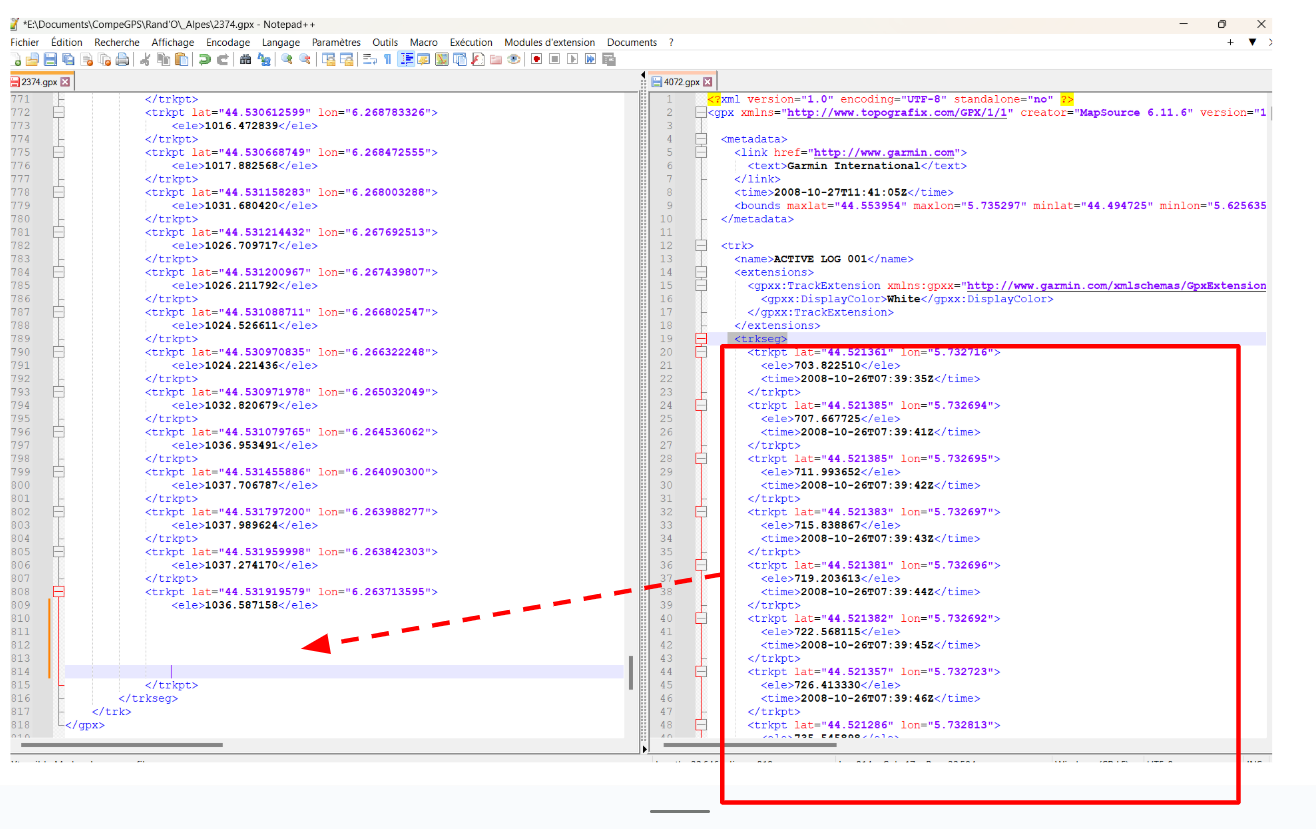This screenshot has height=829, width=1316.
Task: Click the Save toolbar icon
Action: [x=49, y=59]
